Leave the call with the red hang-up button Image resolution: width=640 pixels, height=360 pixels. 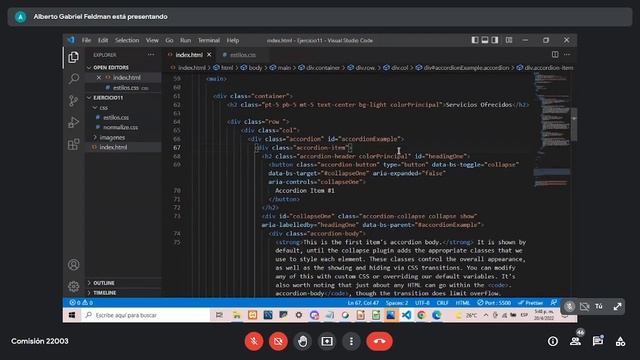pyautogui.click(x=380, y=341)
